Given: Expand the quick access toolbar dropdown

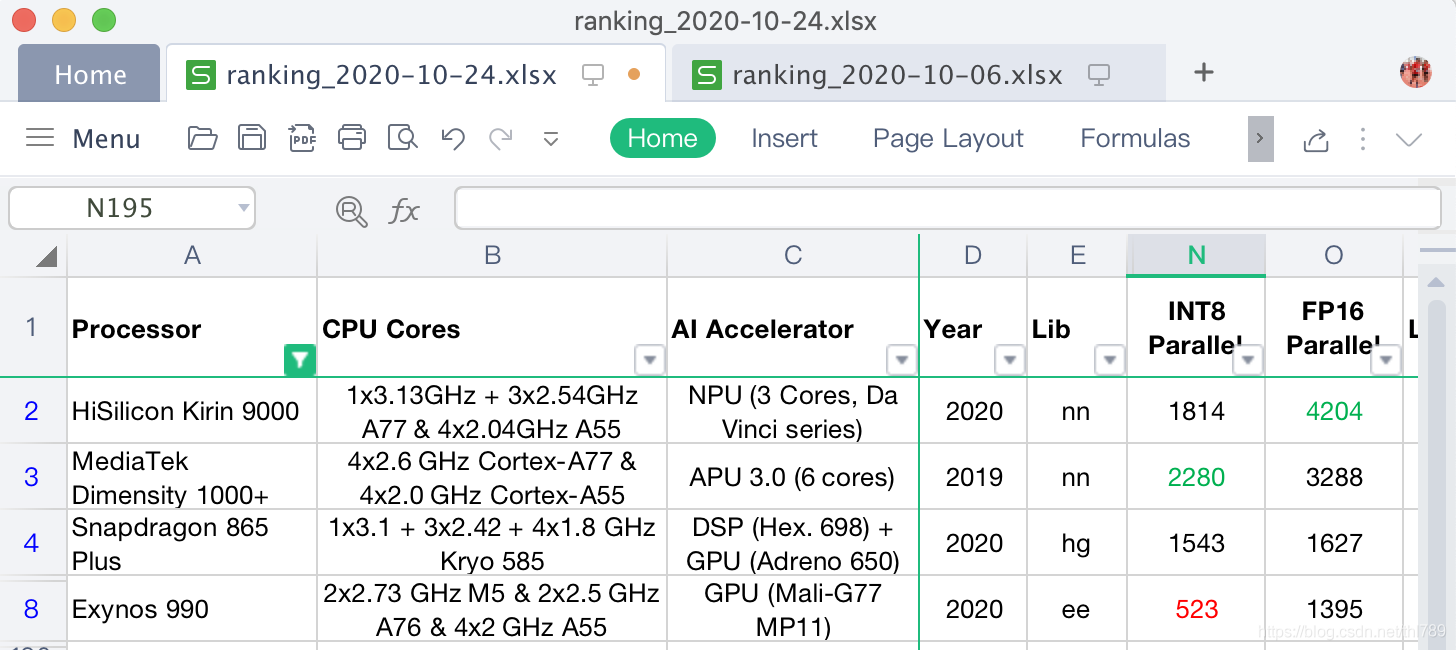Looking at the screenshot, I should point(550,139).
